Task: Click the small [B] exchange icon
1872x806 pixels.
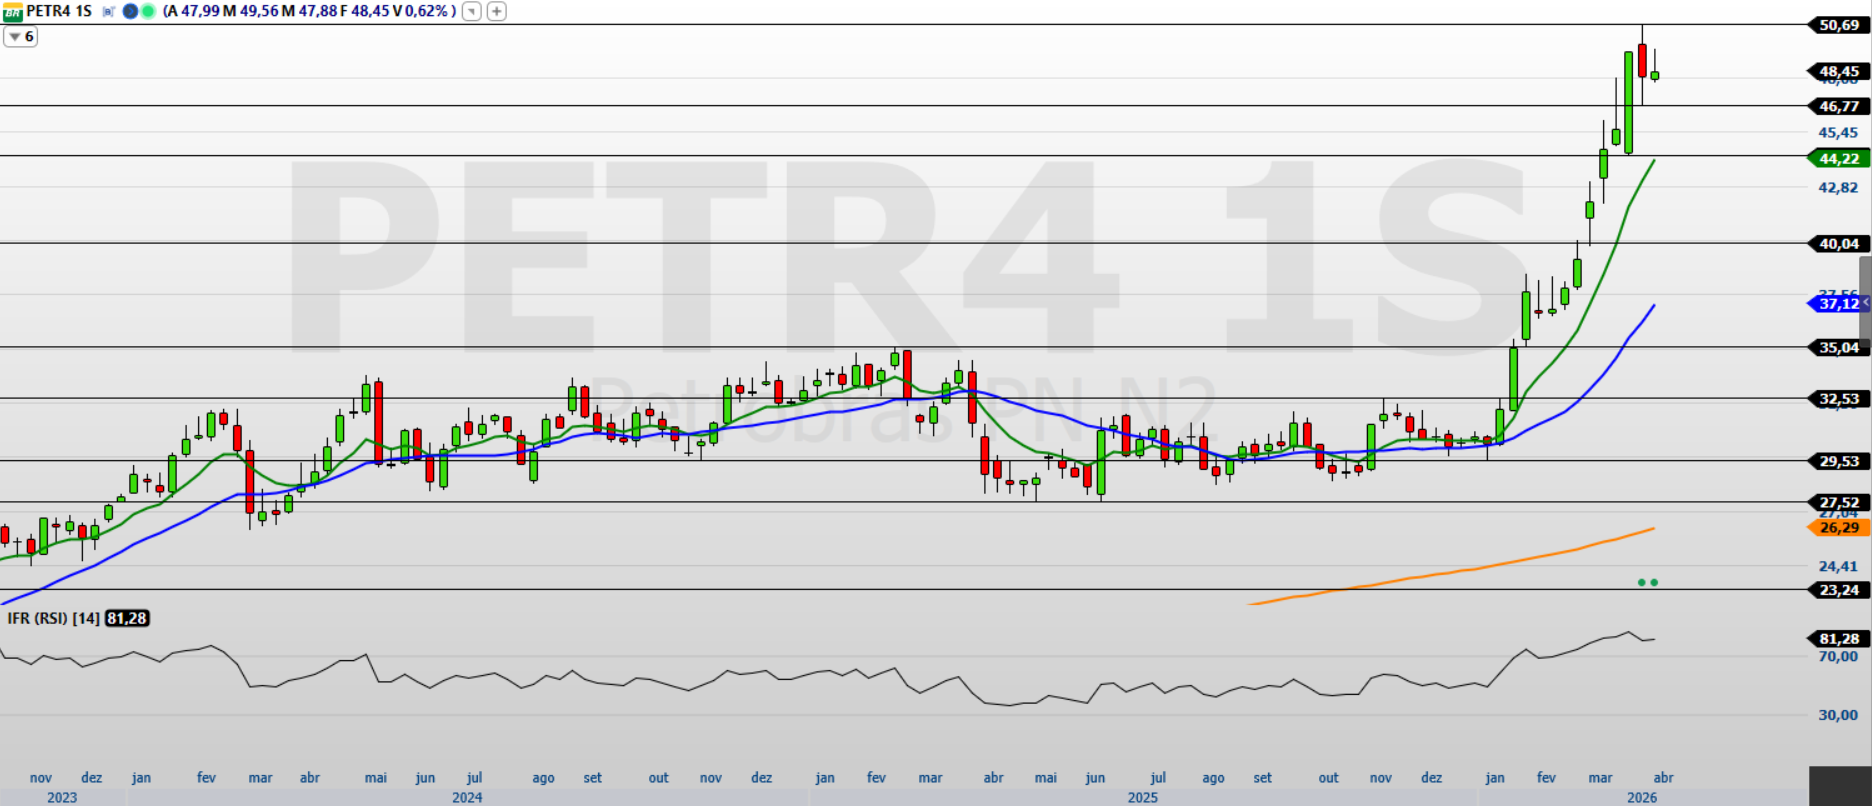Action: (x=109, y=11)
